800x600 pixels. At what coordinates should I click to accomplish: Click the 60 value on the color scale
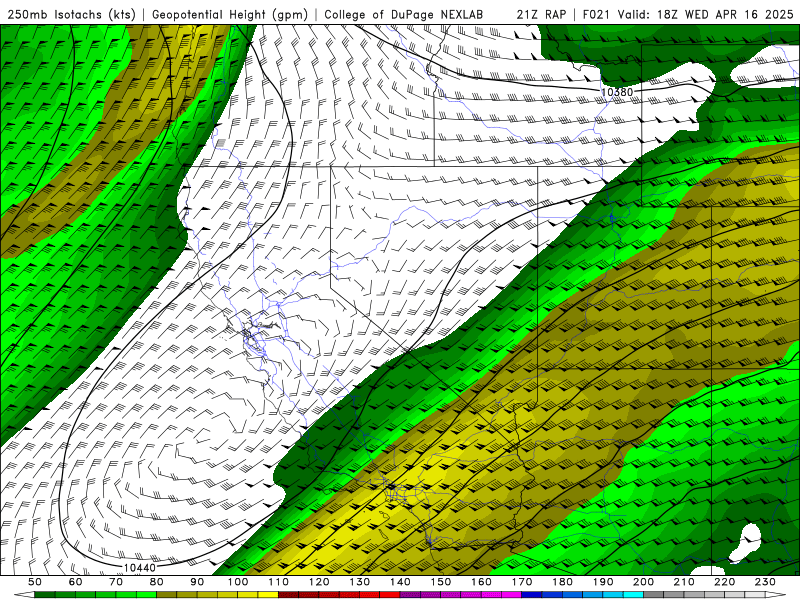(x=76, y=582)
